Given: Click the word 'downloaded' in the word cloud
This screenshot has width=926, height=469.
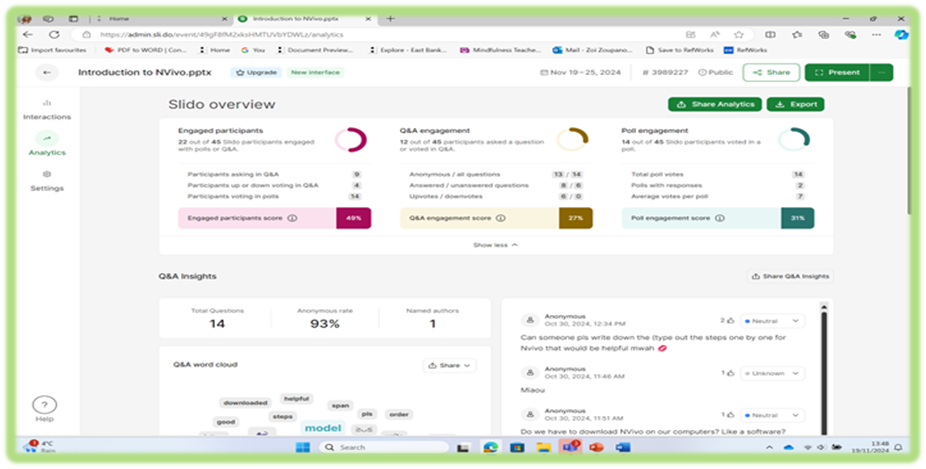Looking at the screenshot, I should [246, 403].
